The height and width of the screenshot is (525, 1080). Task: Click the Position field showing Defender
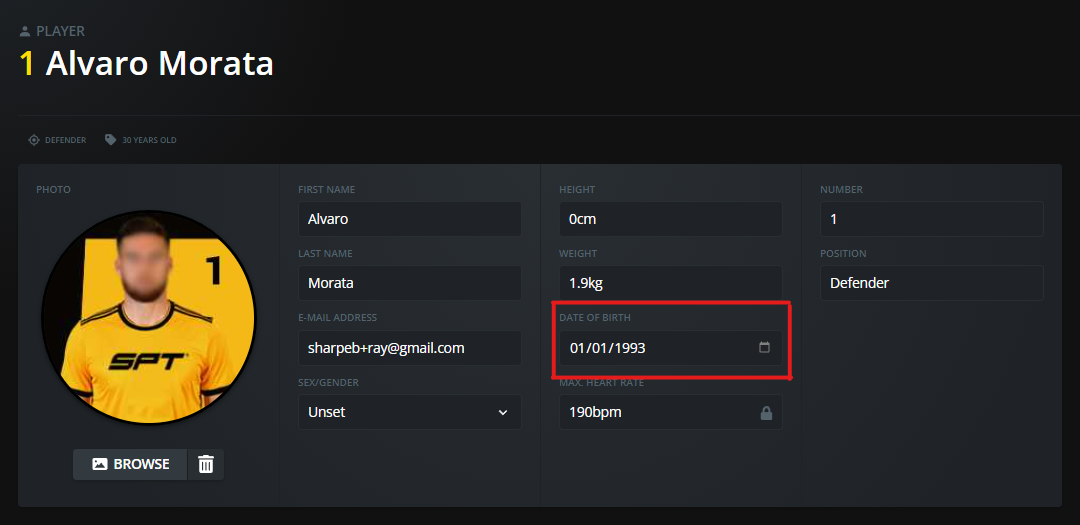point(931,283)
